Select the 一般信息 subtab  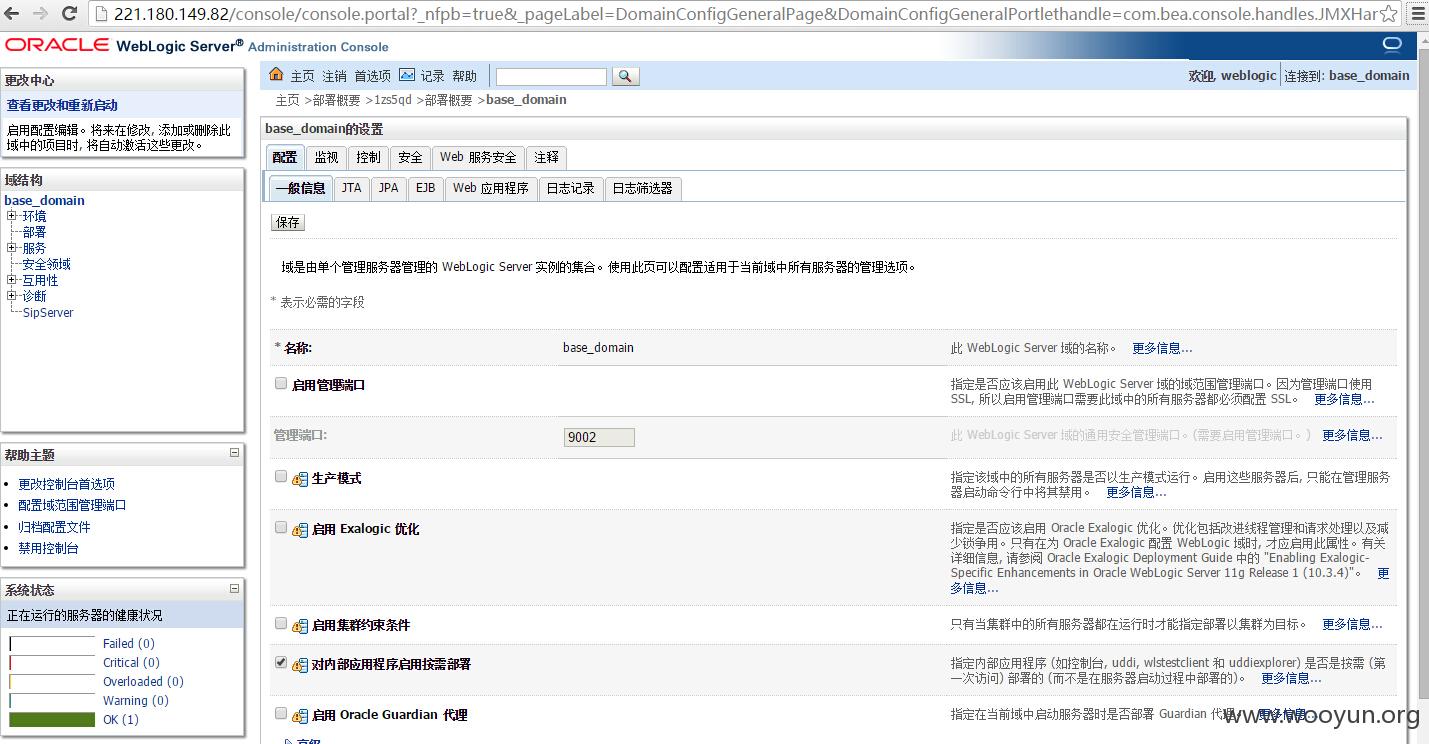(300, 188)
